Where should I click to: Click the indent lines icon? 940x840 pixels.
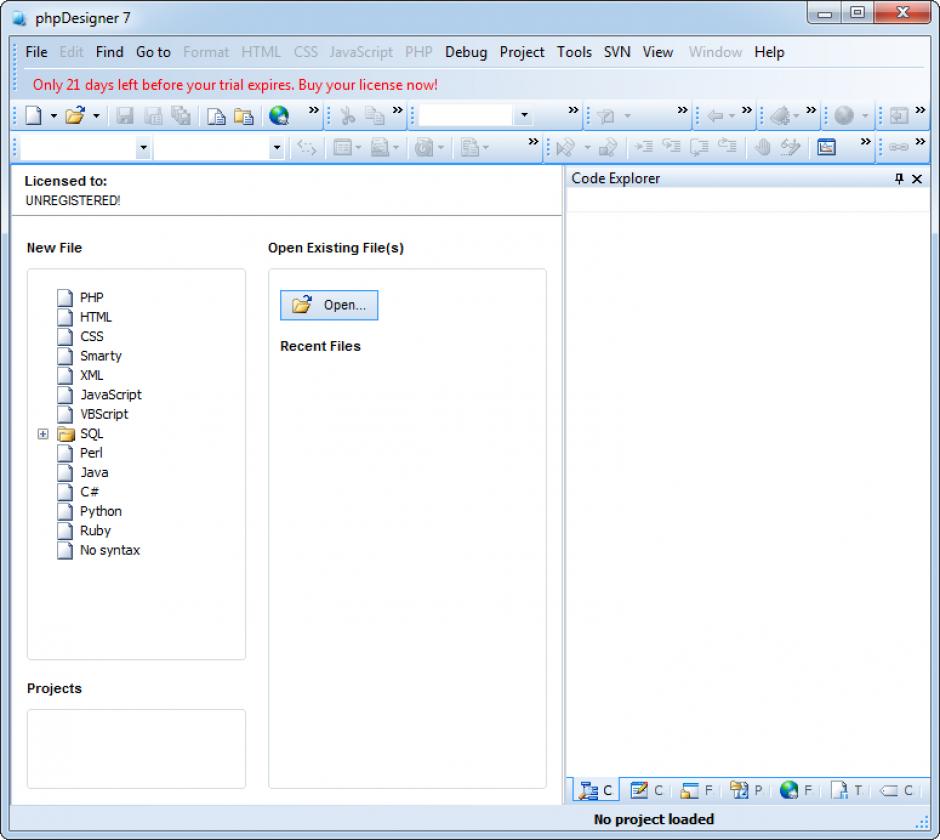click(x=644, y=146)
